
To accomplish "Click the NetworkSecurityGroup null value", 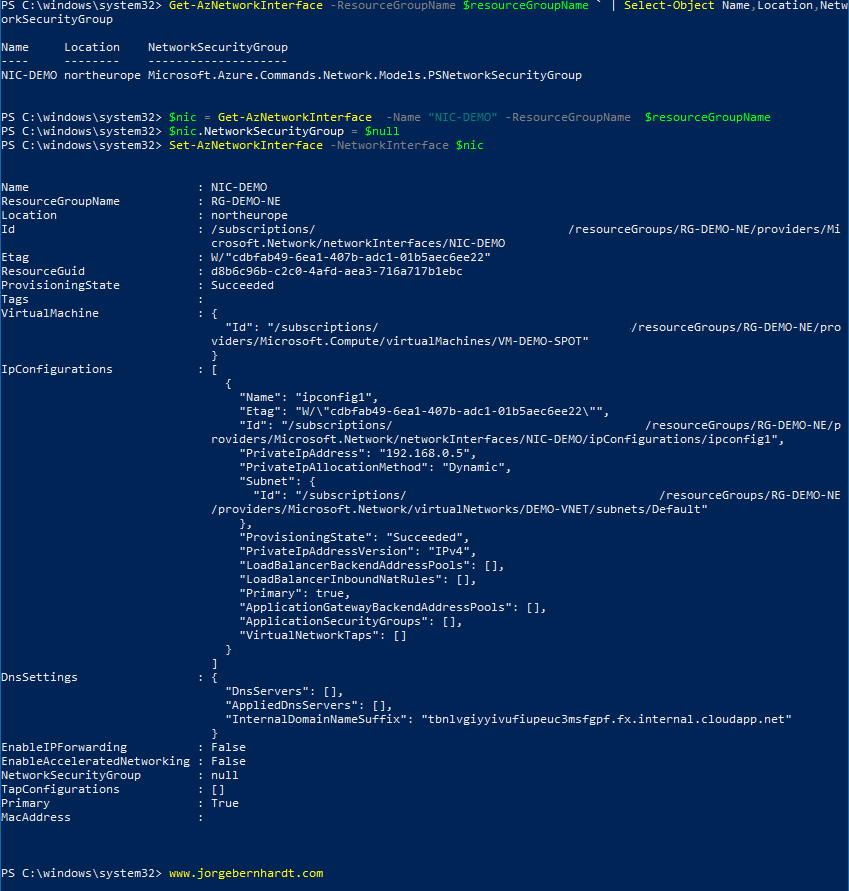I will 224,775.
